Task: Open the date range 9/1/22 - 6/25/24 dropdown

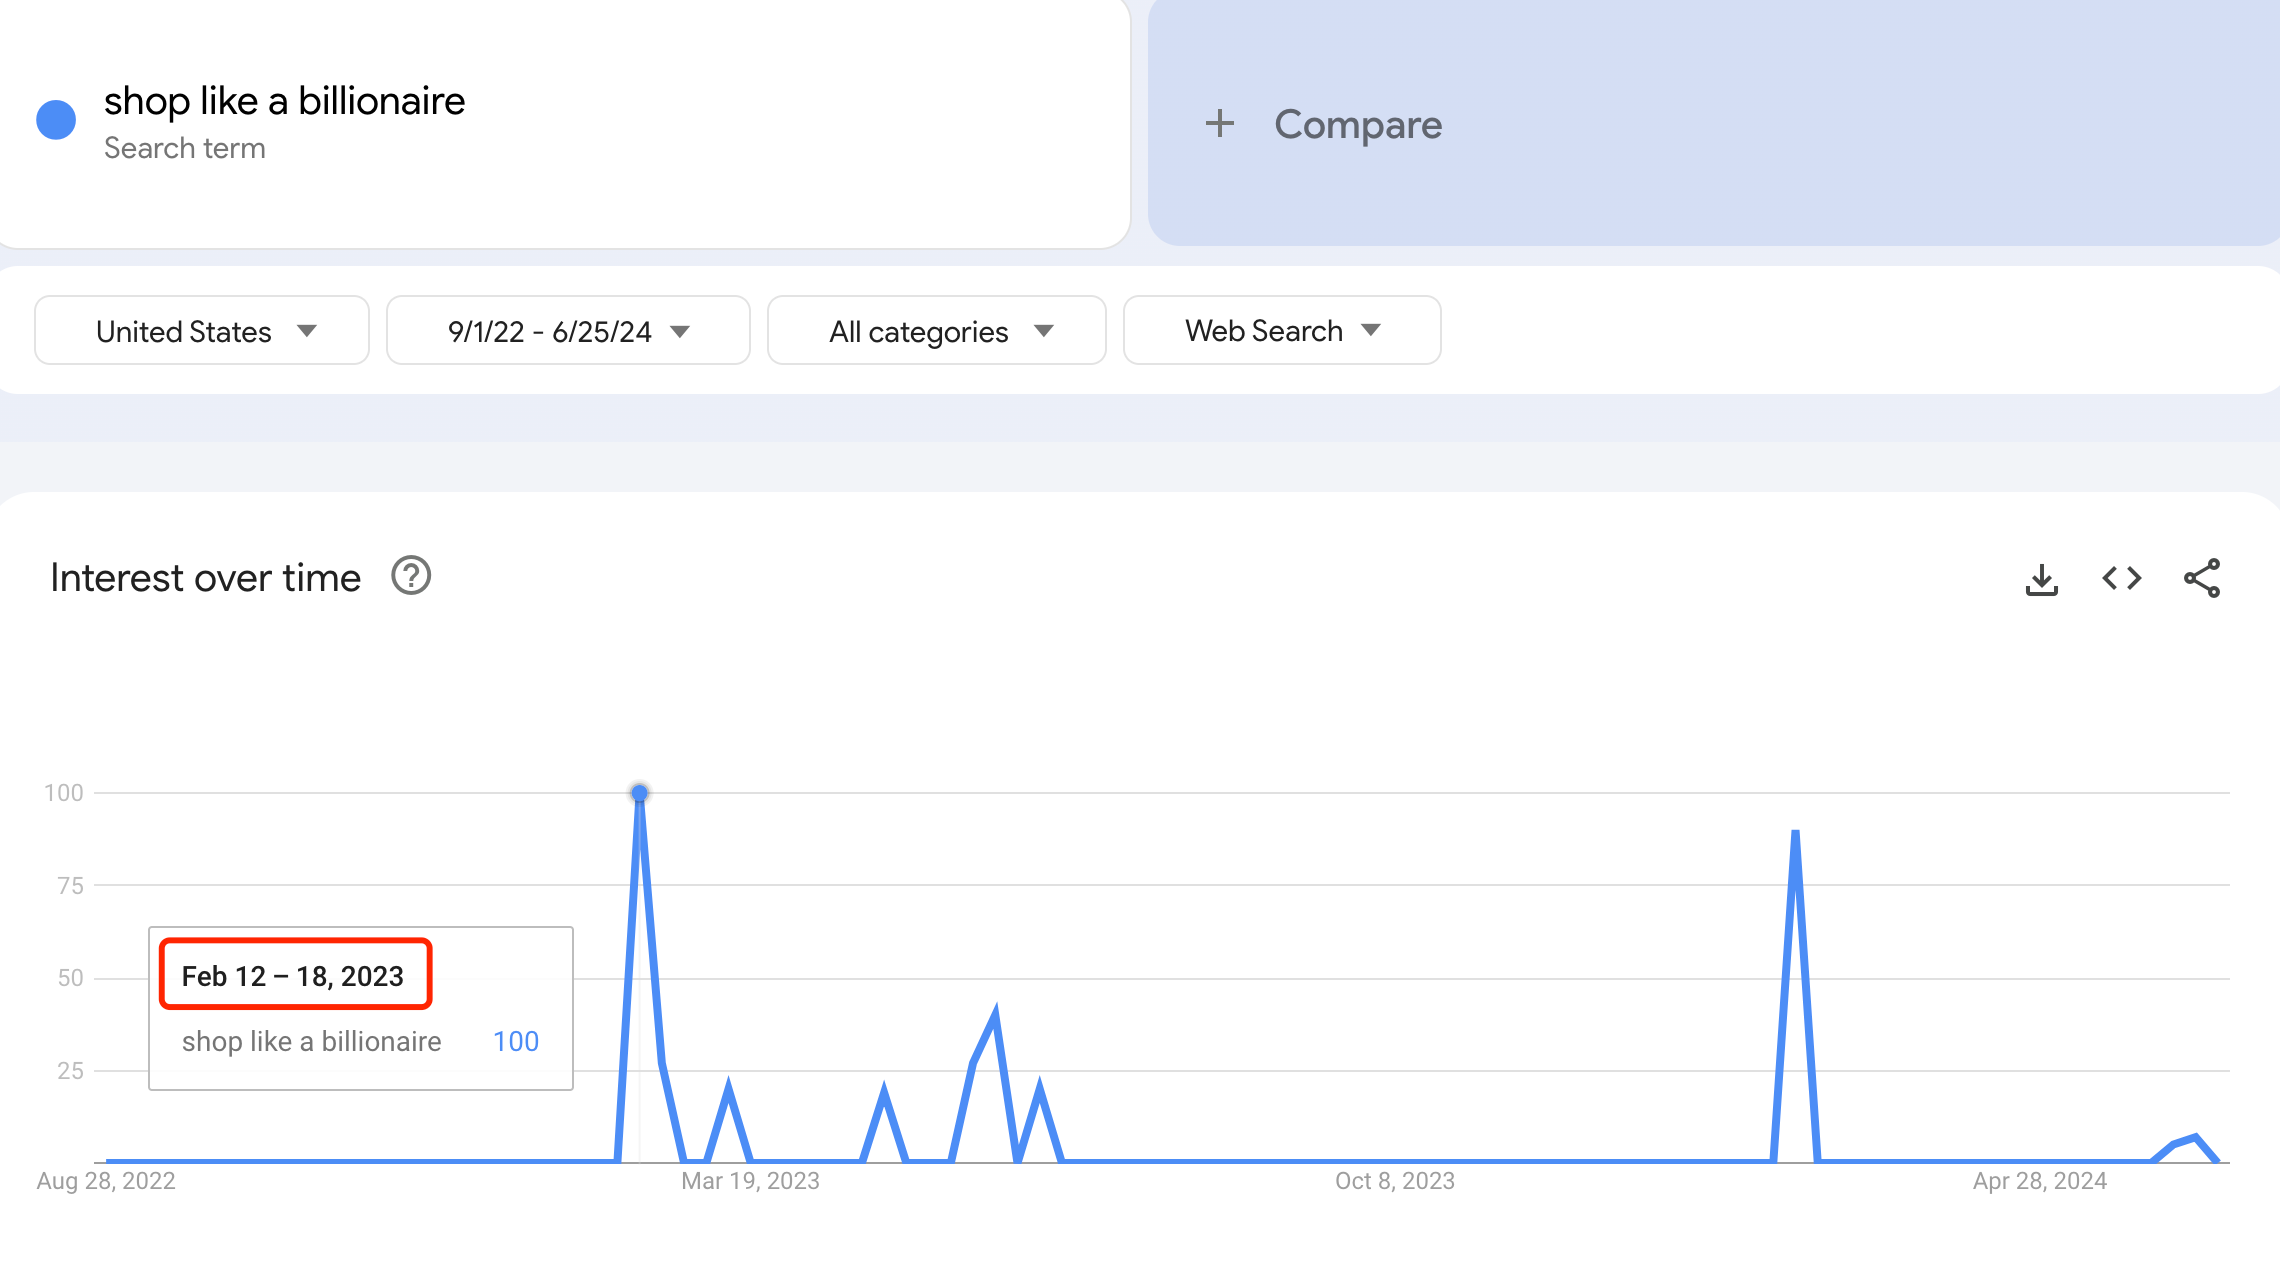Action: 563,329
